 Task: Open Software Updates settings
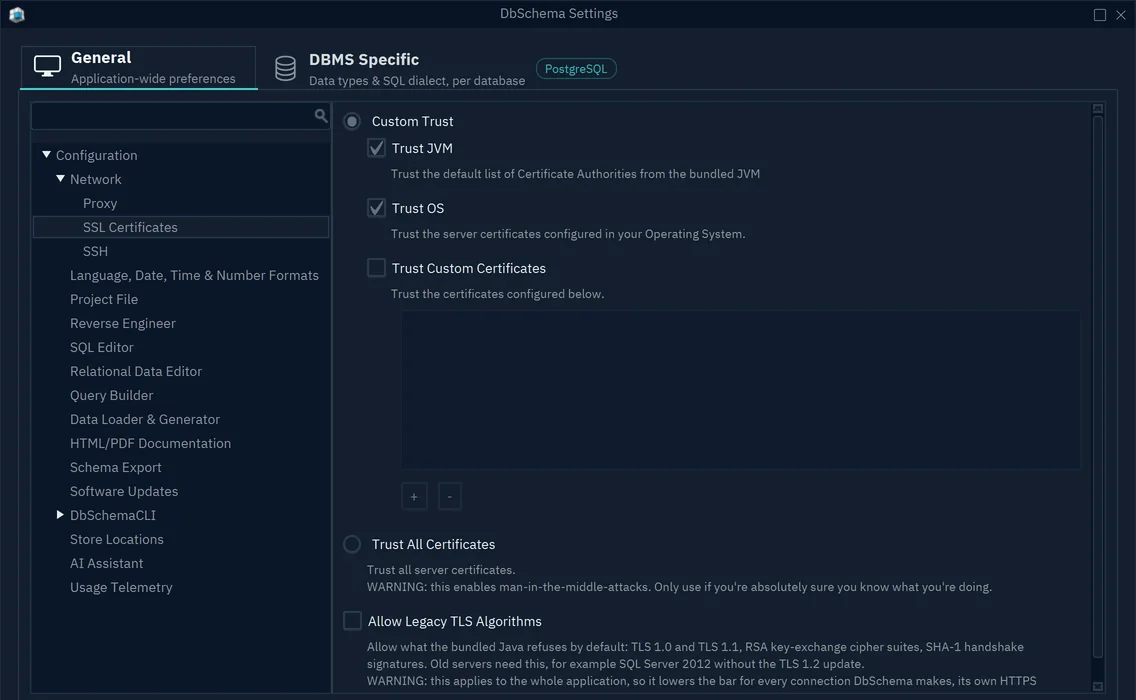point(124,491)
